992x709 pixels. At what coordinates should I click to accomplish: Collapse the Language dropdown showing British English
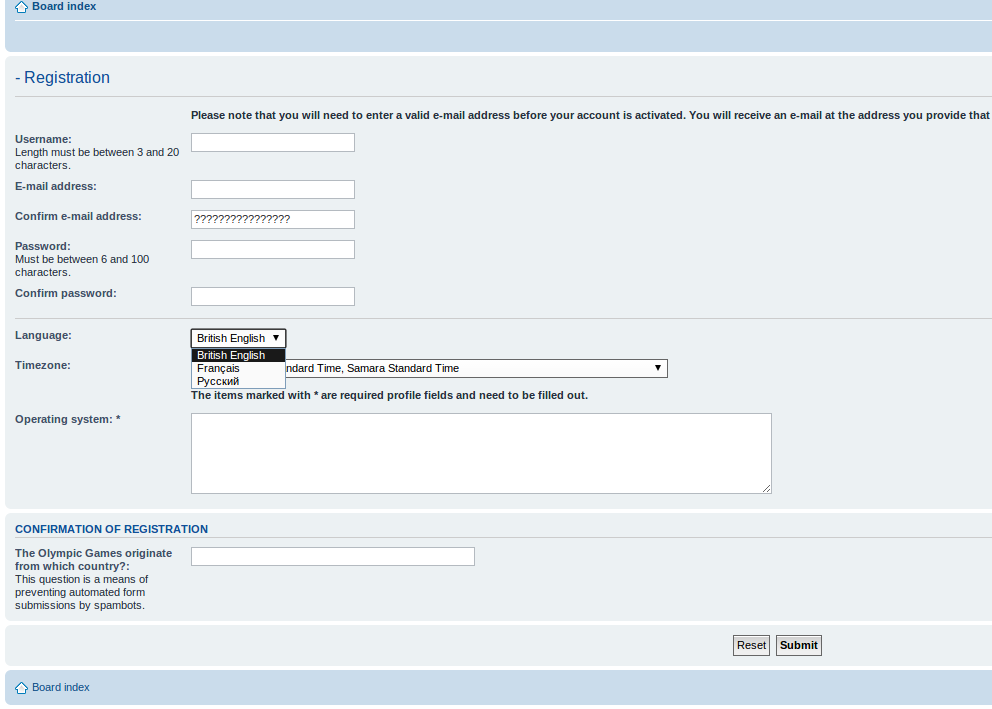click(238, 339)
